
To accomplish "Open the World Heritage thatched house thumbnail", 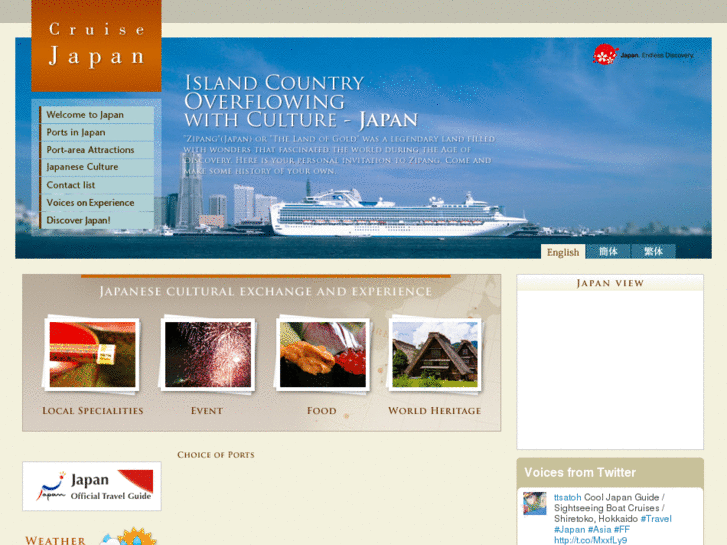I will pos(435,354).
